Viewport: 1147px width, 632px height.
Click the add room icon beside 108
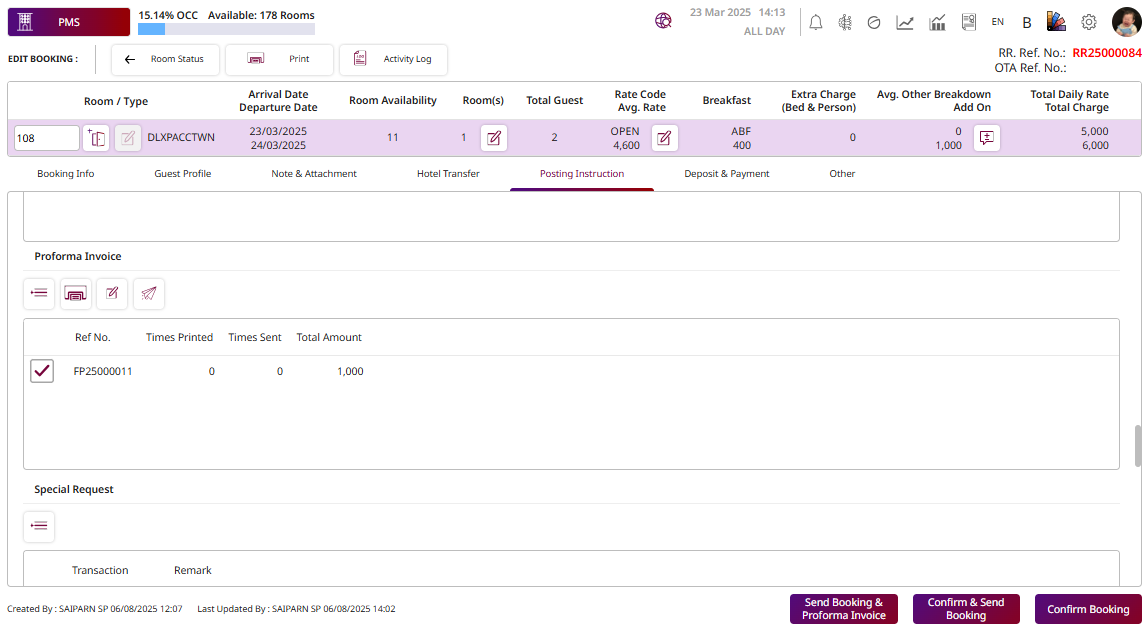(x=96, y=138)
